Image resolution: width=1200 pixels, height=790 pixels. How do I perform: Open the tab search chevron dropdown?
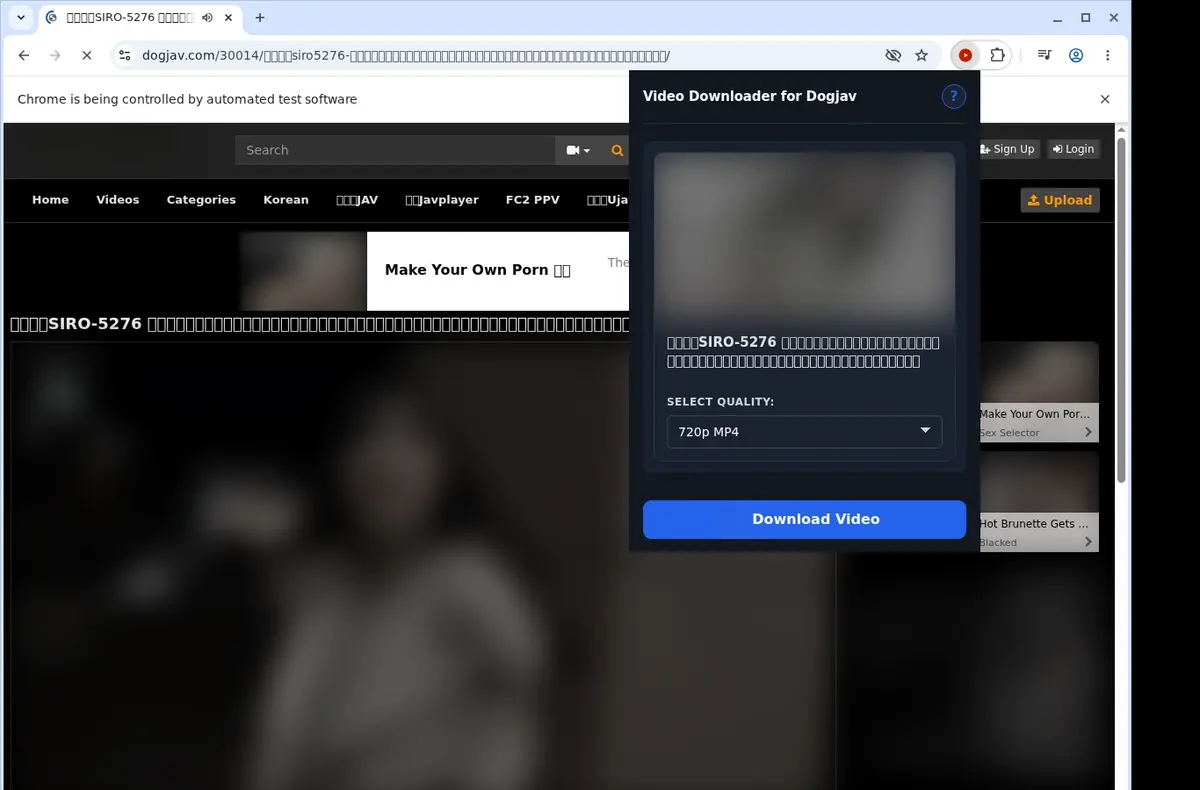pyautogui.click(x=20, y=18)
